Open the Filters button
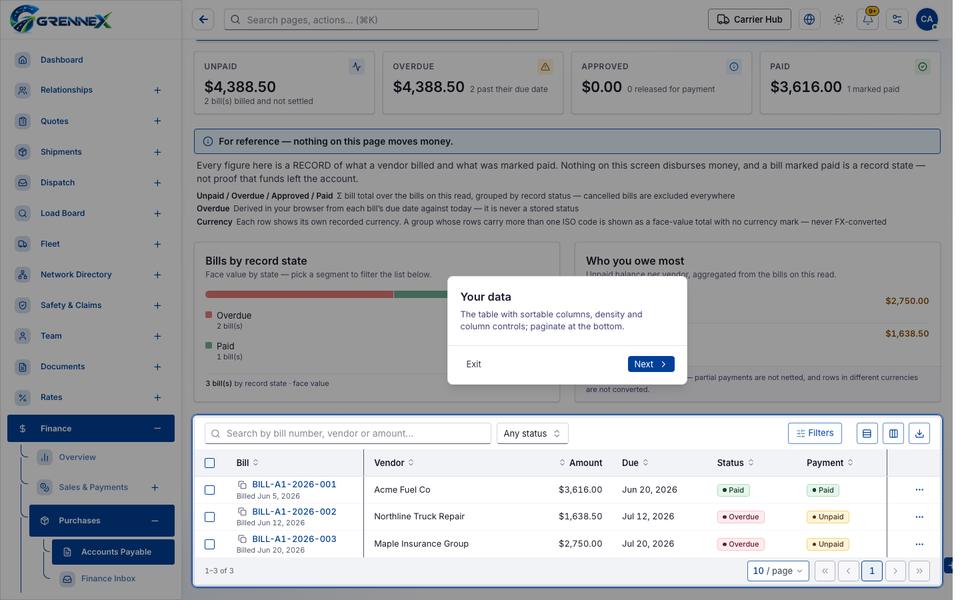Viewport: 960px width, 600px height. click(x=814, y=433)
